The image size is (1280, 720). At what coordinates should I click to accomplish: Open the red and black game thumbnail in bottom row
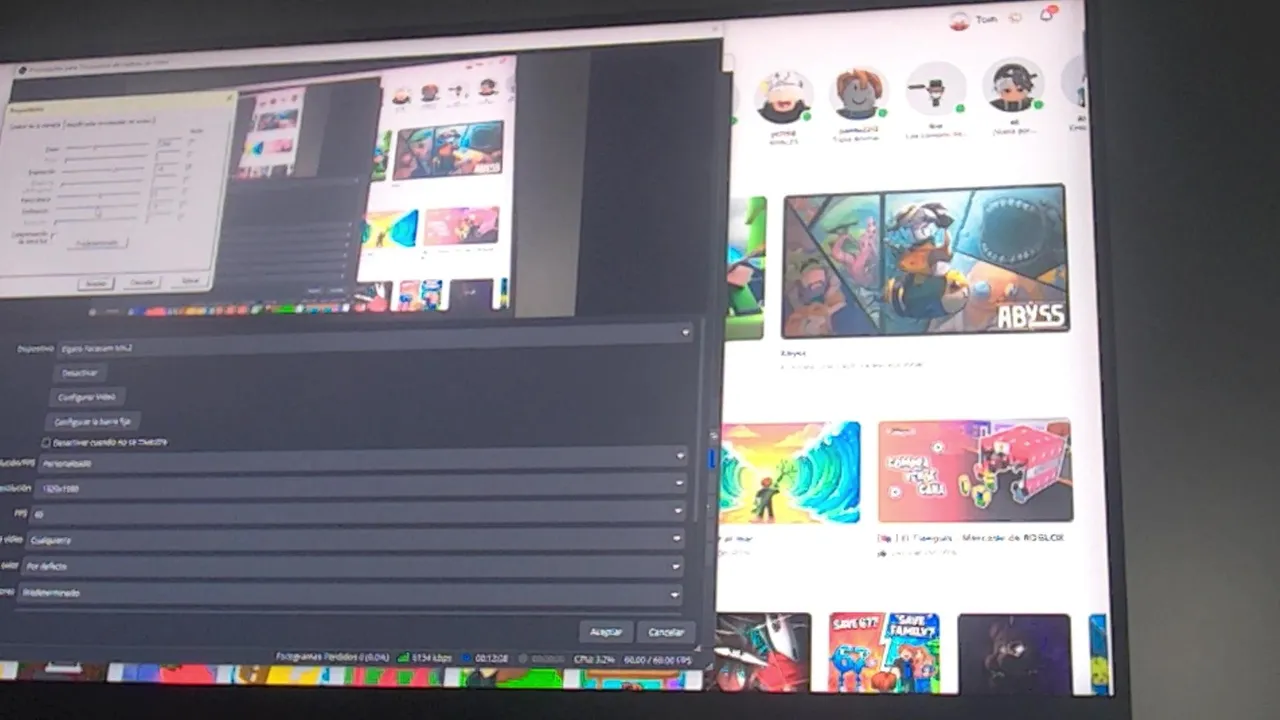pos(762,652)
